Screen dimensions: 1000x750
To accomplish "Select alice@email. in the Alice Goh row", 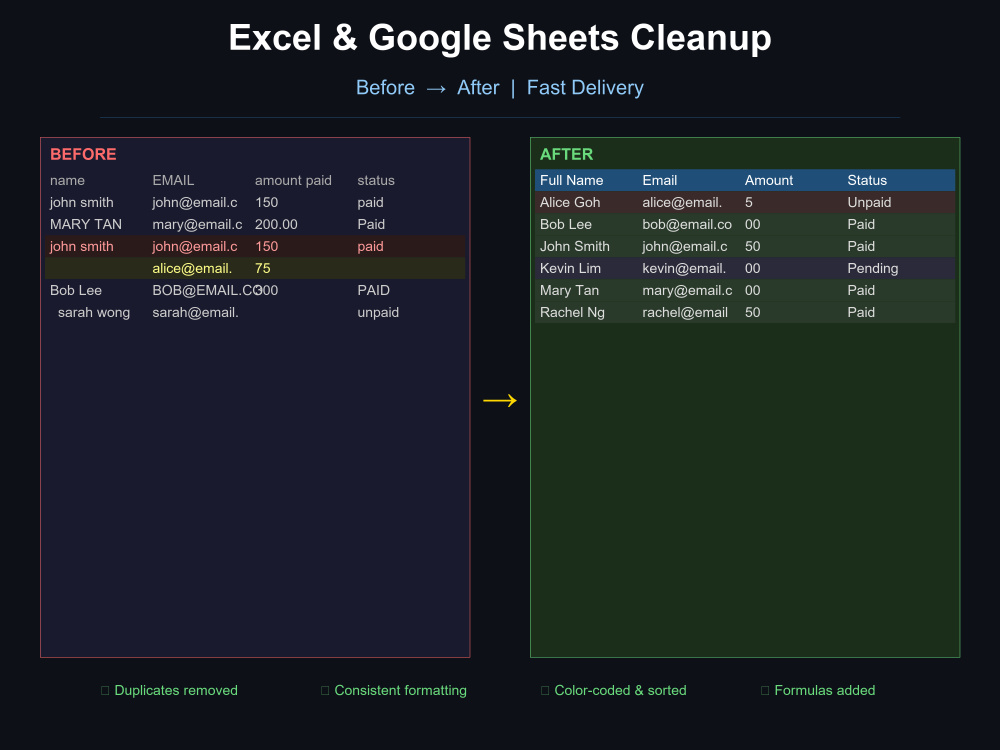I will click(682, 202).
